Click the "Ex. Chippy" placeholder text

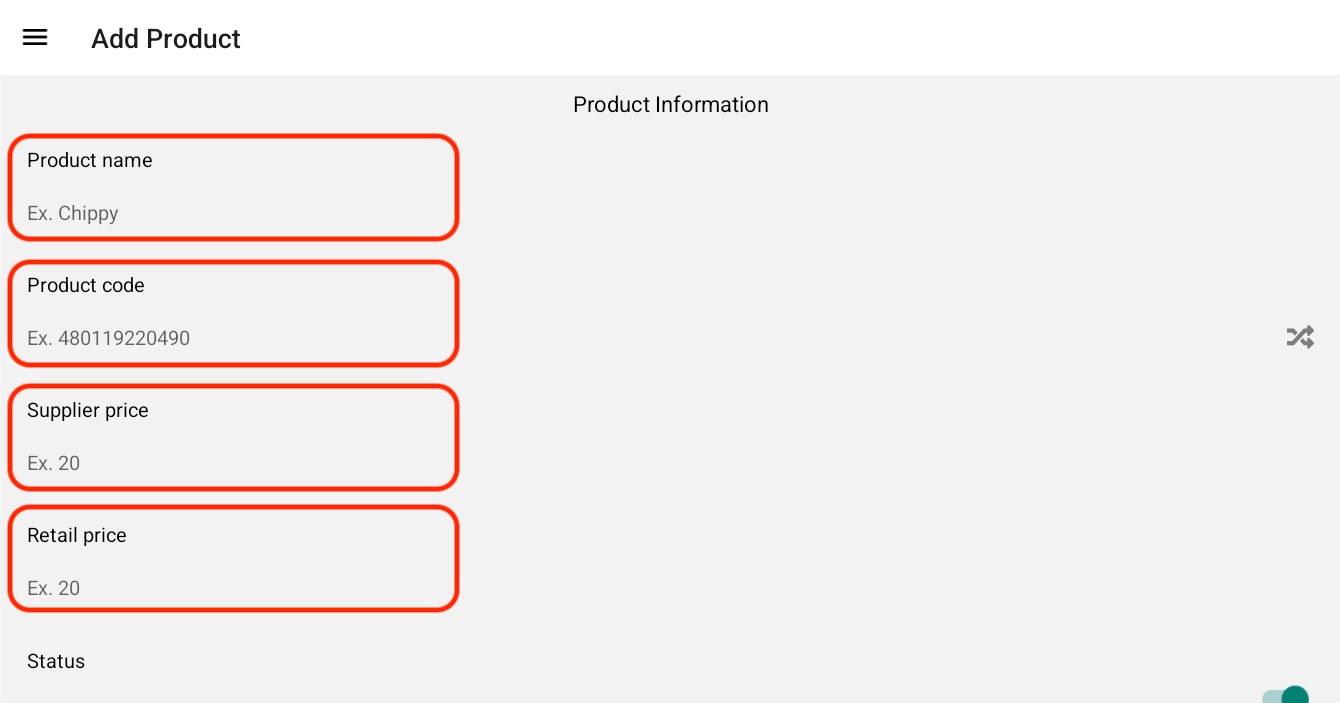73,213
